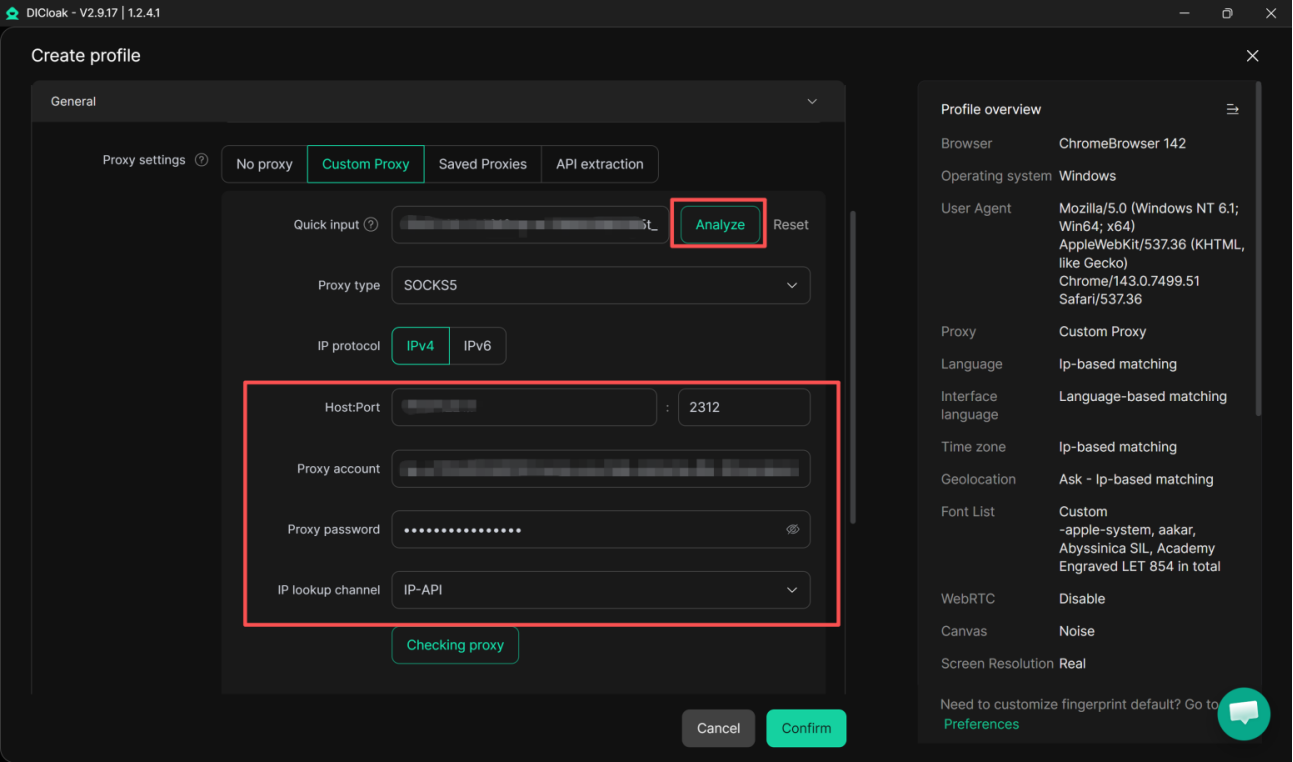1293x762 pixels.
Task: Collapse the General section chevron
Action: 812,102
